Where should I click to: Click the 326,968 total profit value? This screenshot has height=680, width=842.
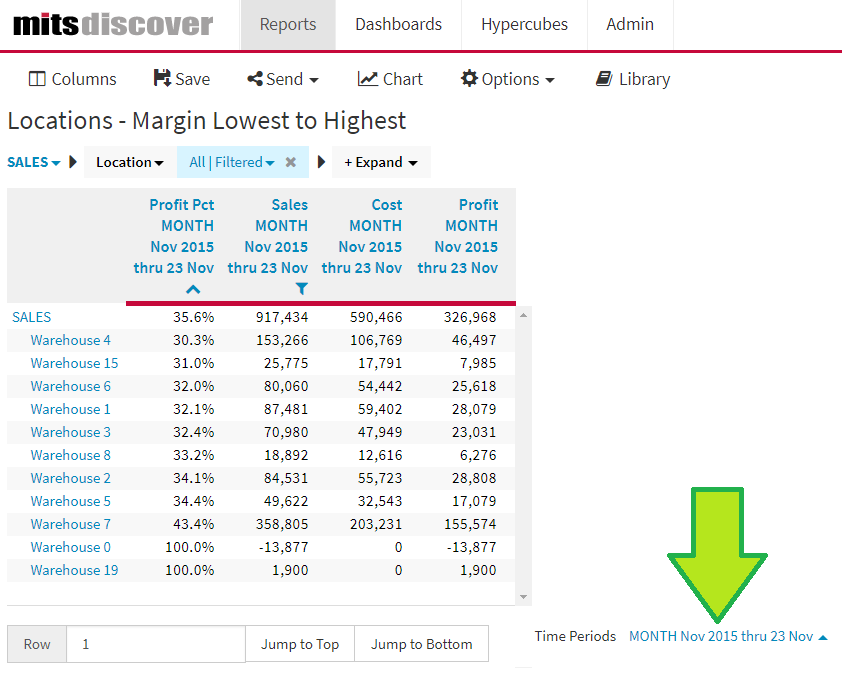point(470,317)
